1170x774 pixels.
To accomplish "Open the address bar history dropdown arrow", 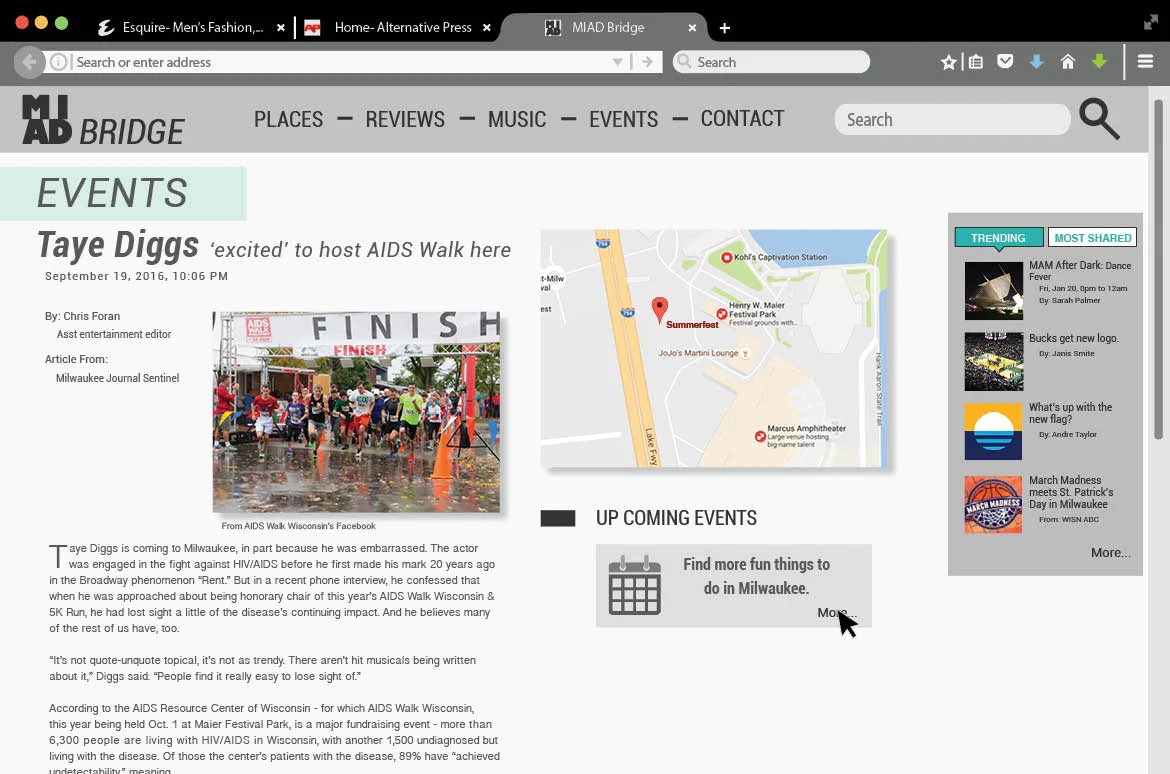I will click(617, 62).
